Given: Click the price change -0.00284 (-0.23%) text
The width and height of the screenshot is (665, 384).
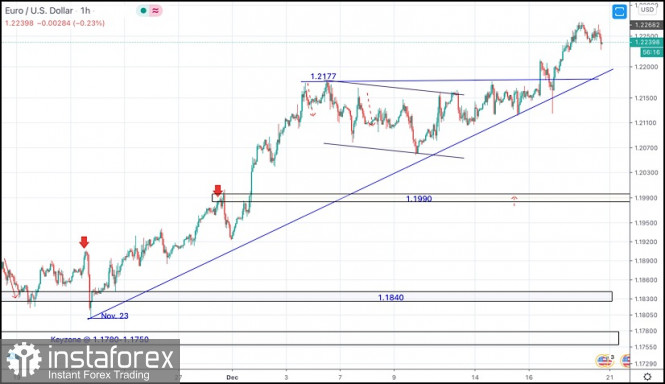Looking at the screenshot, I should (71, 23).
